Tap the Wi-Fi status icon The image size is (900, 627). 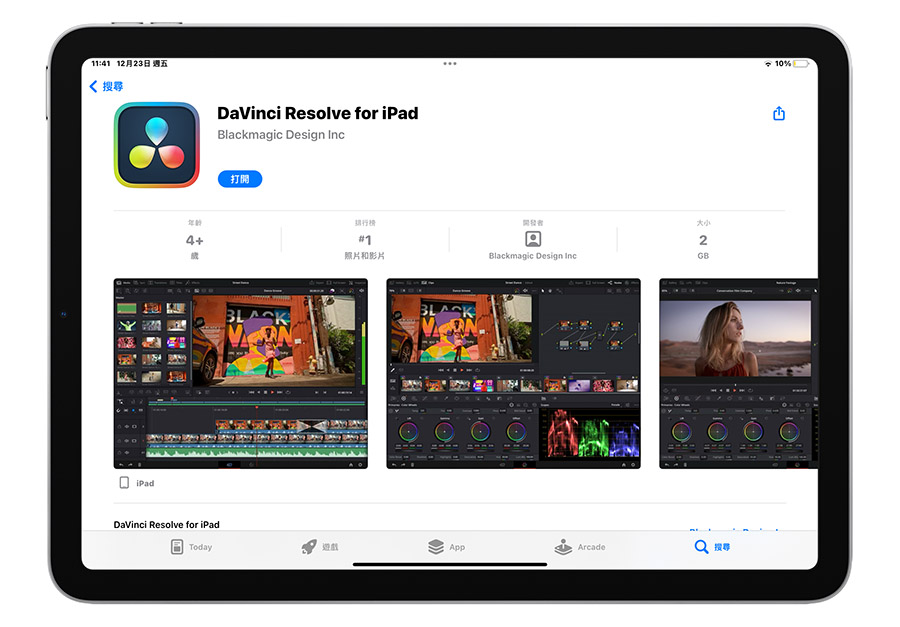768,64
